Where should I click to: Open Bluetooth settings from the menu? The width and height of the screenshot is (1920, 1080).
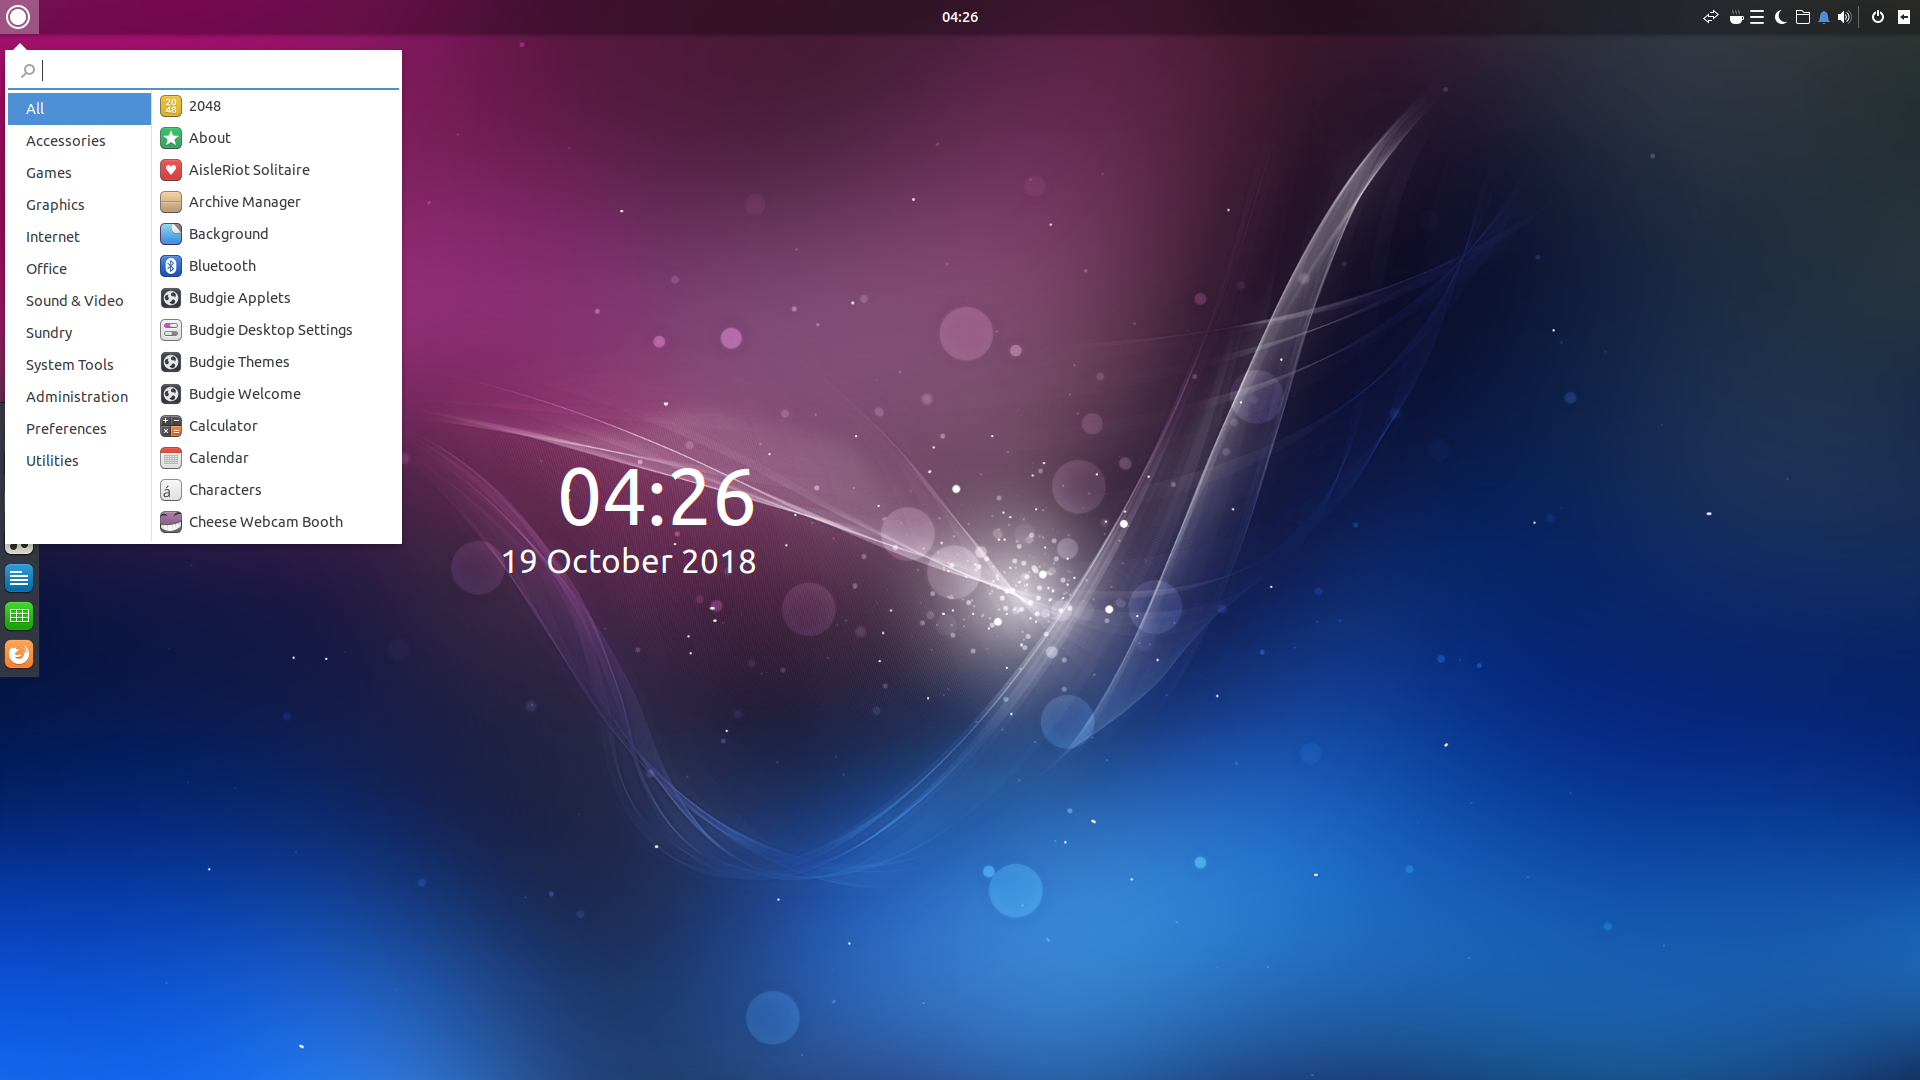coord(277,266)
